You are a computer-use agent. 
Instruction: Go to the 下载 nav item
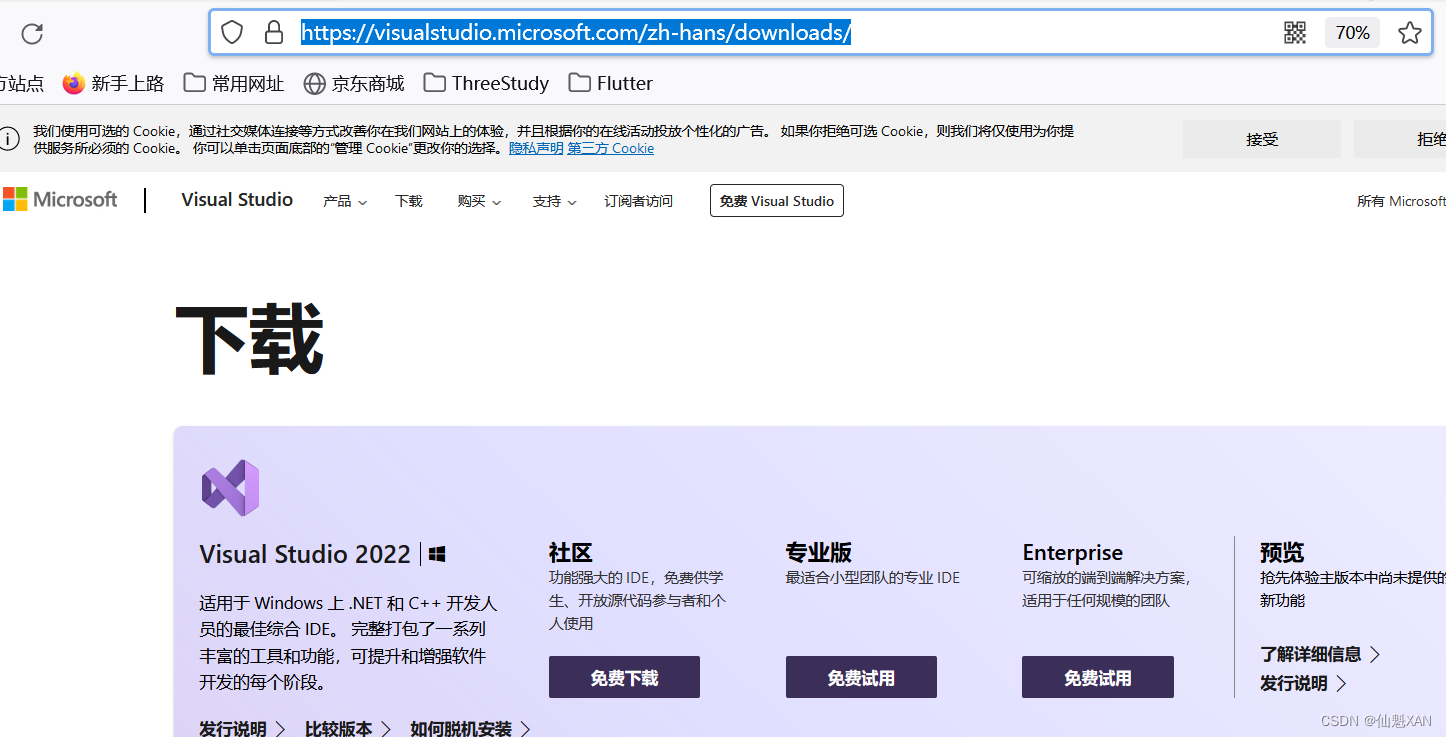(409, 201)
